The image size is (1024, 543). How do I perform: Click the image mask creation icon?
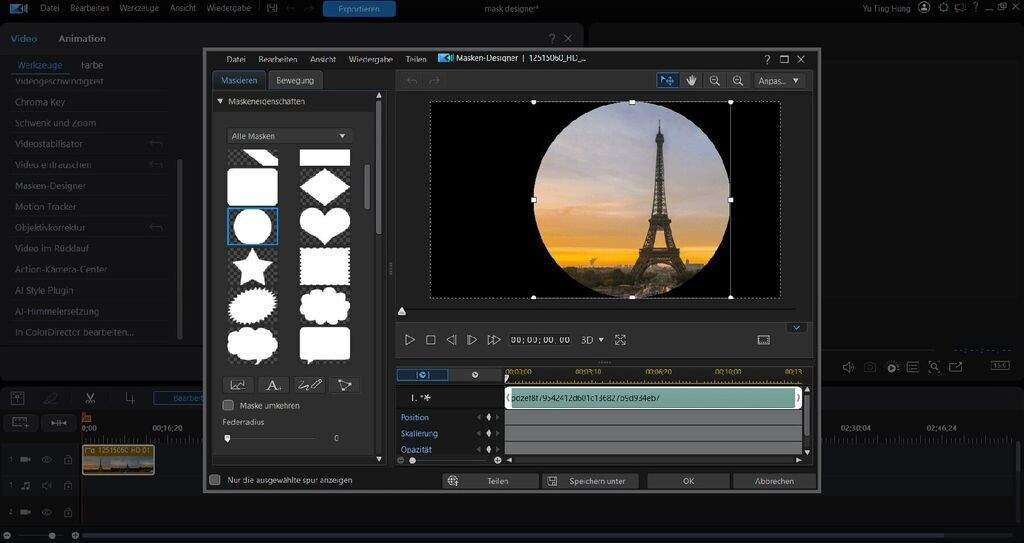tap(238, 385)
